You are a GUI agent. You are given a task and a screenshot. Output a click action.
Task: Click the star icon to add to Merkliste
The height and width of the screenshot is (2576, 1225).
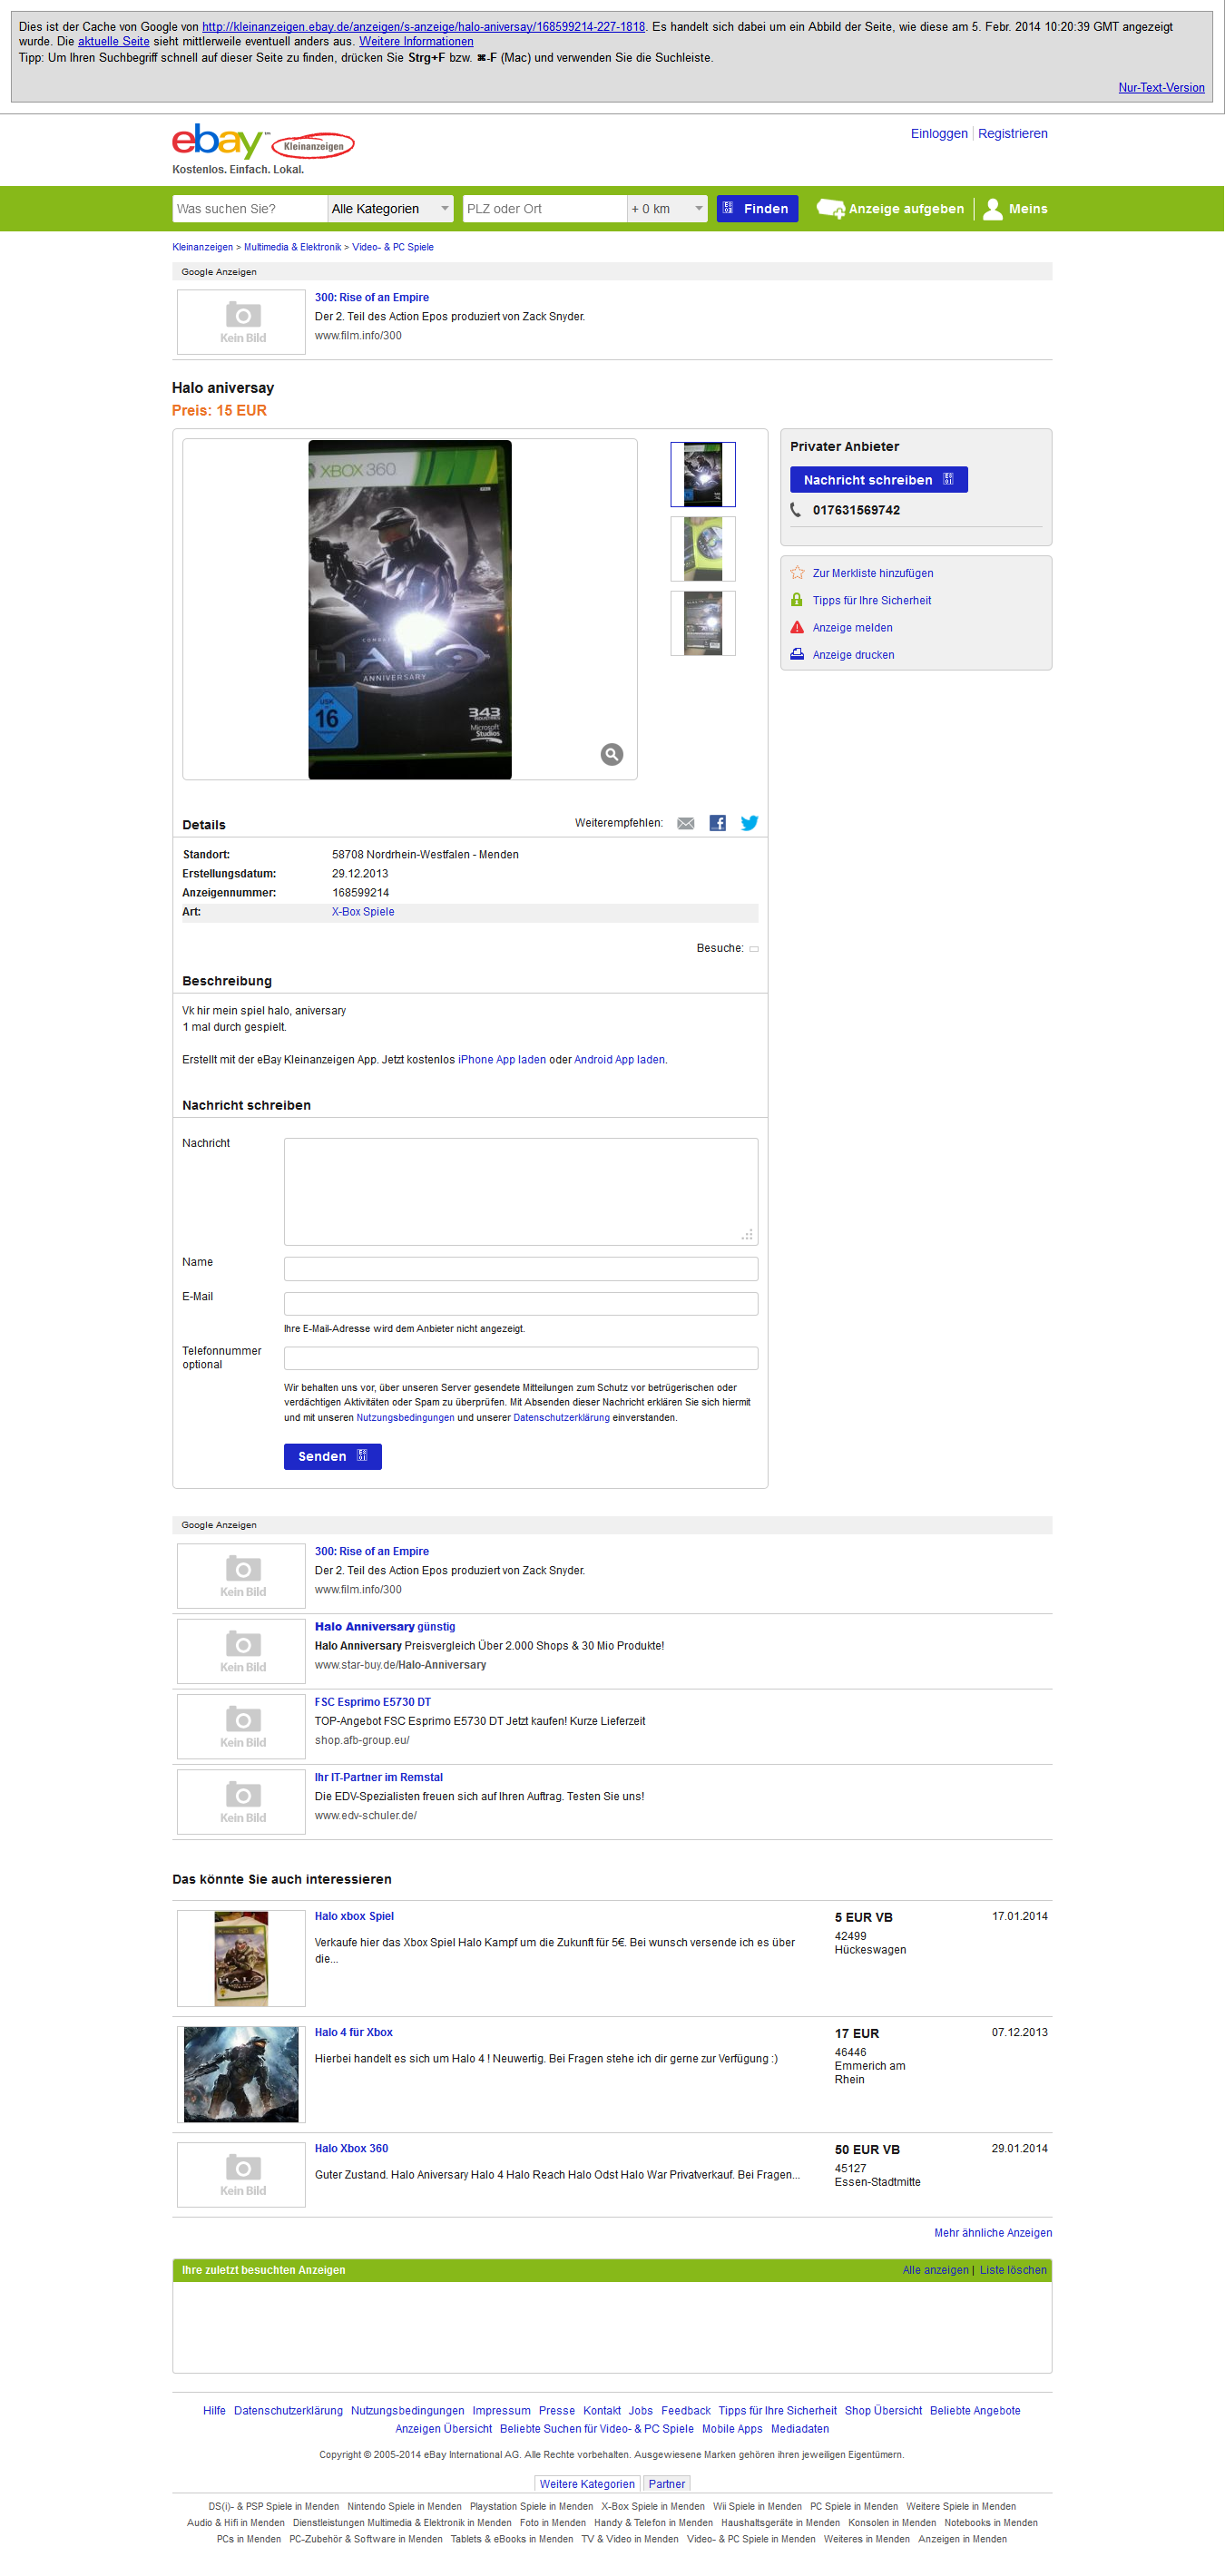coord(797,573)
